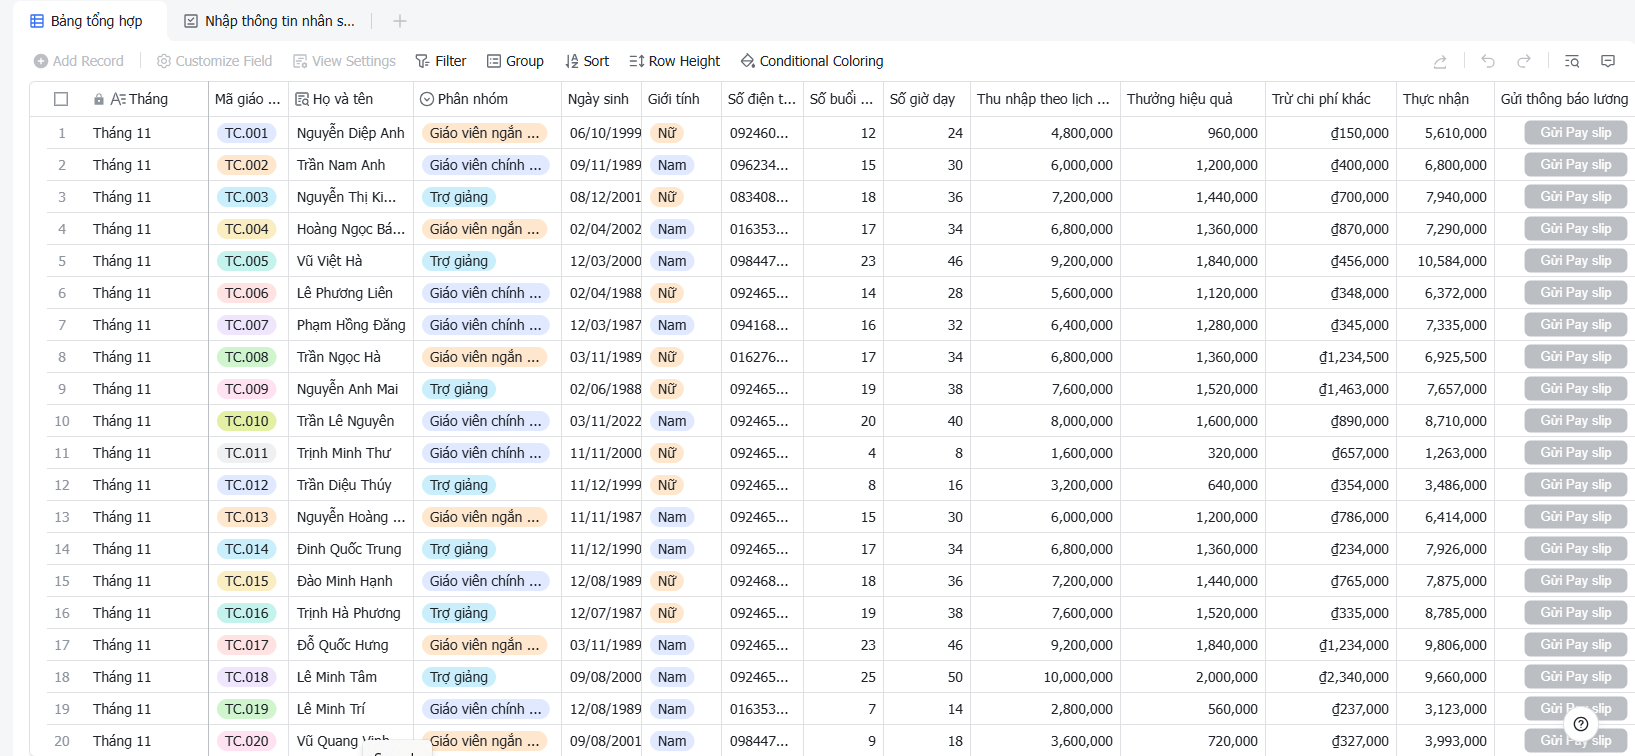The image size is (1635, 756).
Task: Select the TC.008 green code tag
Action: tap(246, 357)
